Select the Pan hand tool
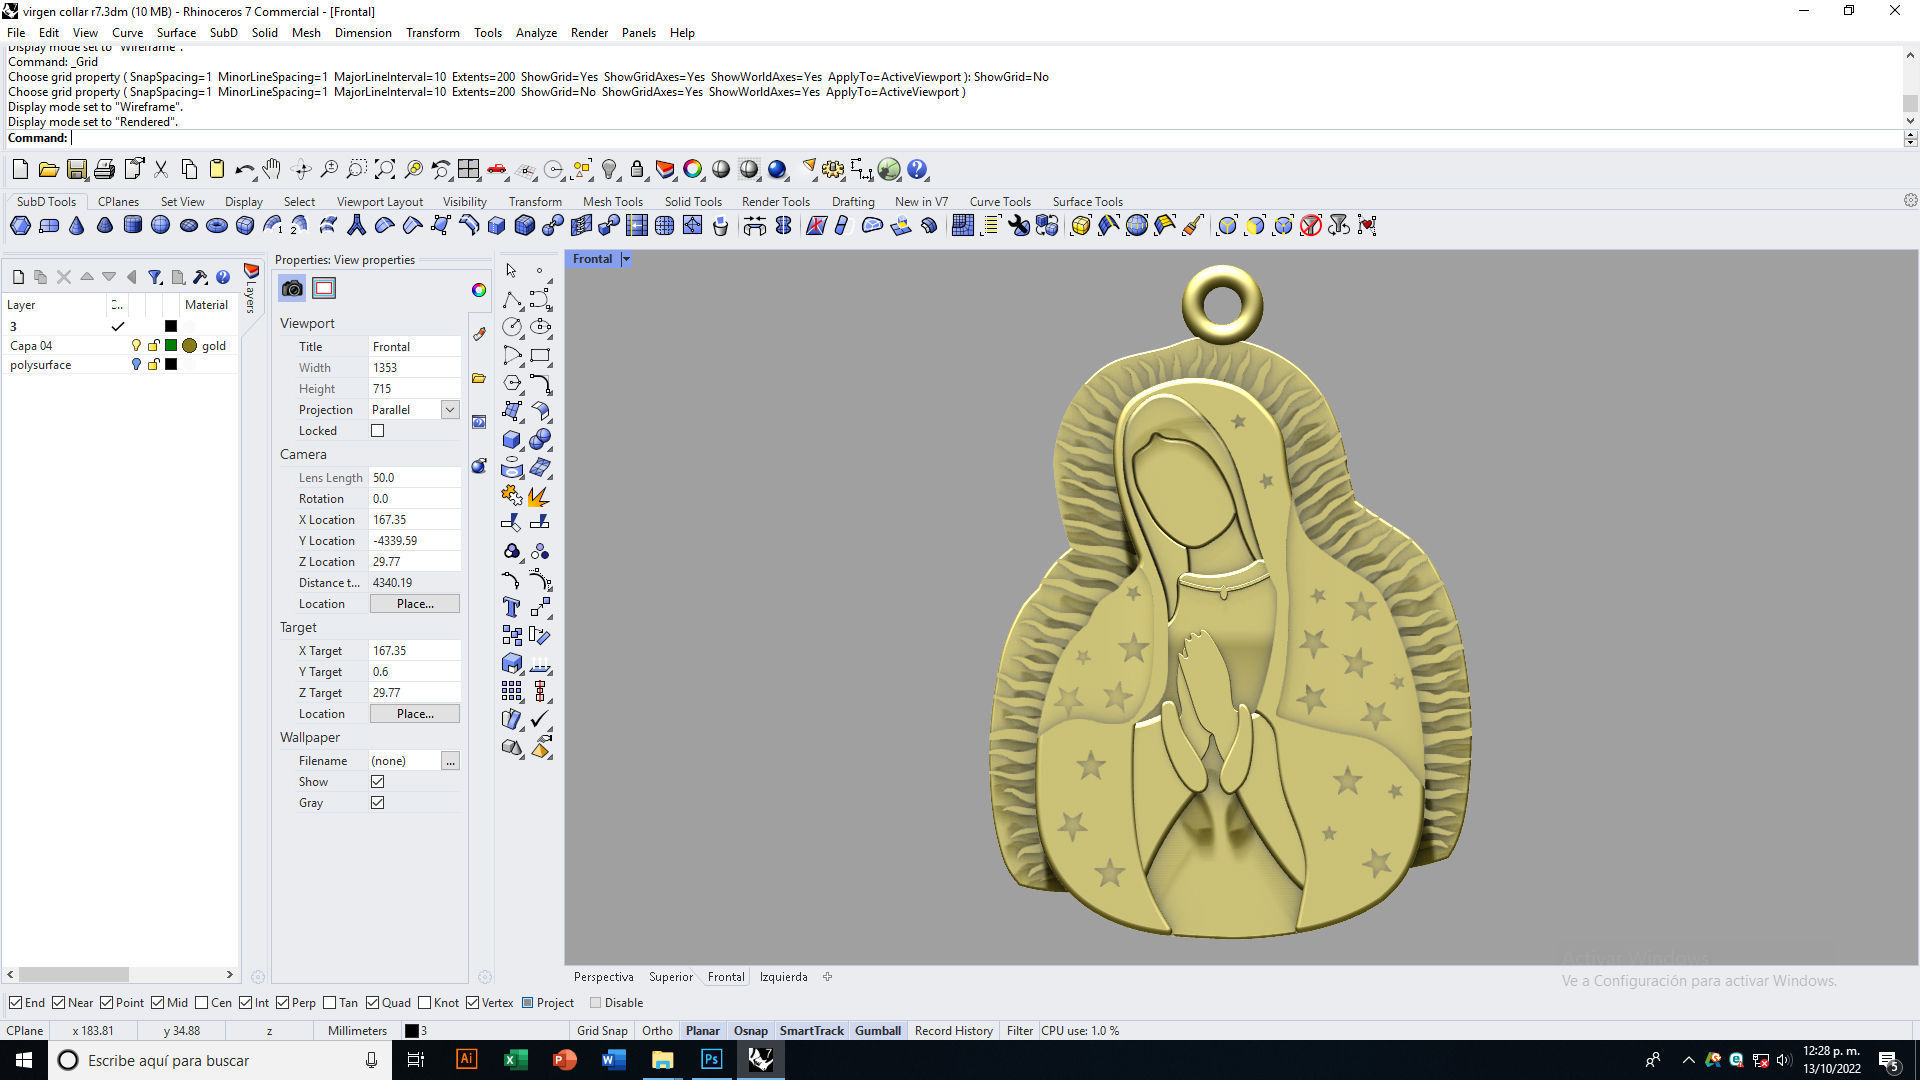 (272, 169)
